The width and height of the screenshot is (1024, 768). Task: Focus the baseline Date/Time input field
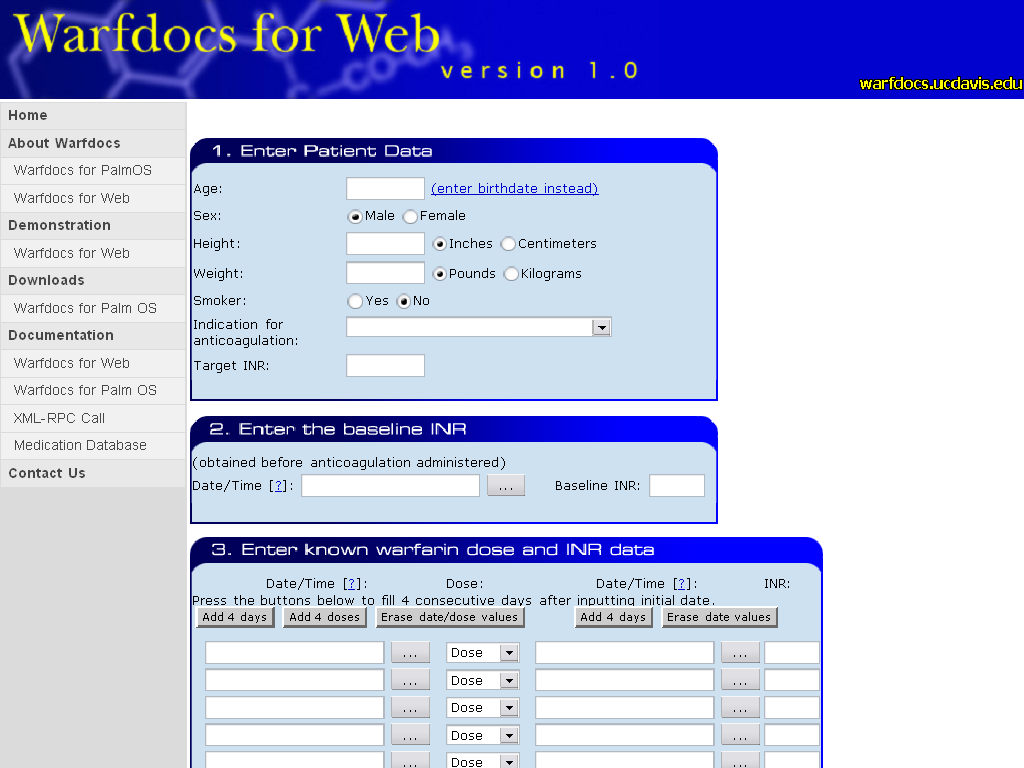(x=391, y=486)
